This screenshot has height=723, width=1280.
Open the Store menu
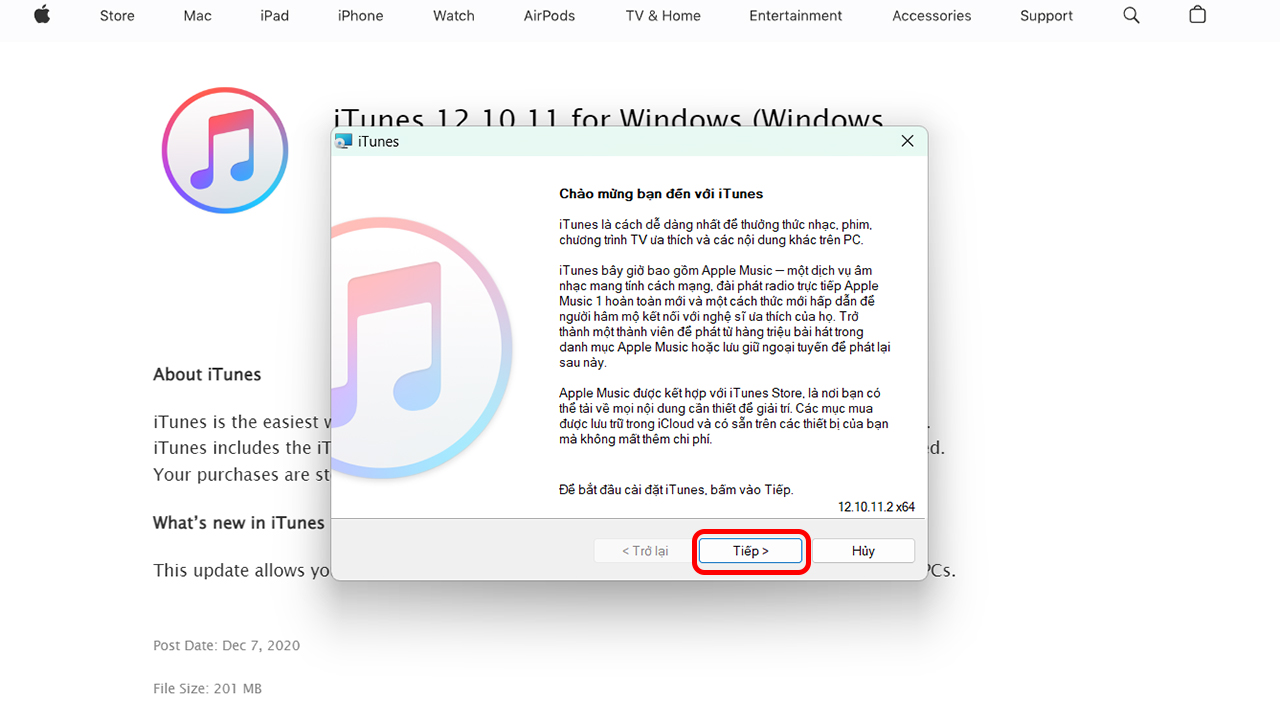117,16
